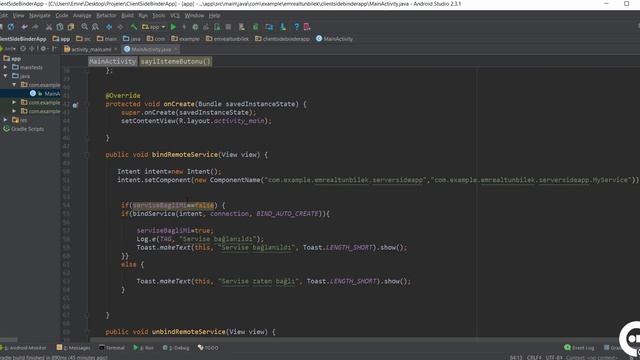Open the Debug tool window
The height and width of the screenshot is (360, 640).
176,348
